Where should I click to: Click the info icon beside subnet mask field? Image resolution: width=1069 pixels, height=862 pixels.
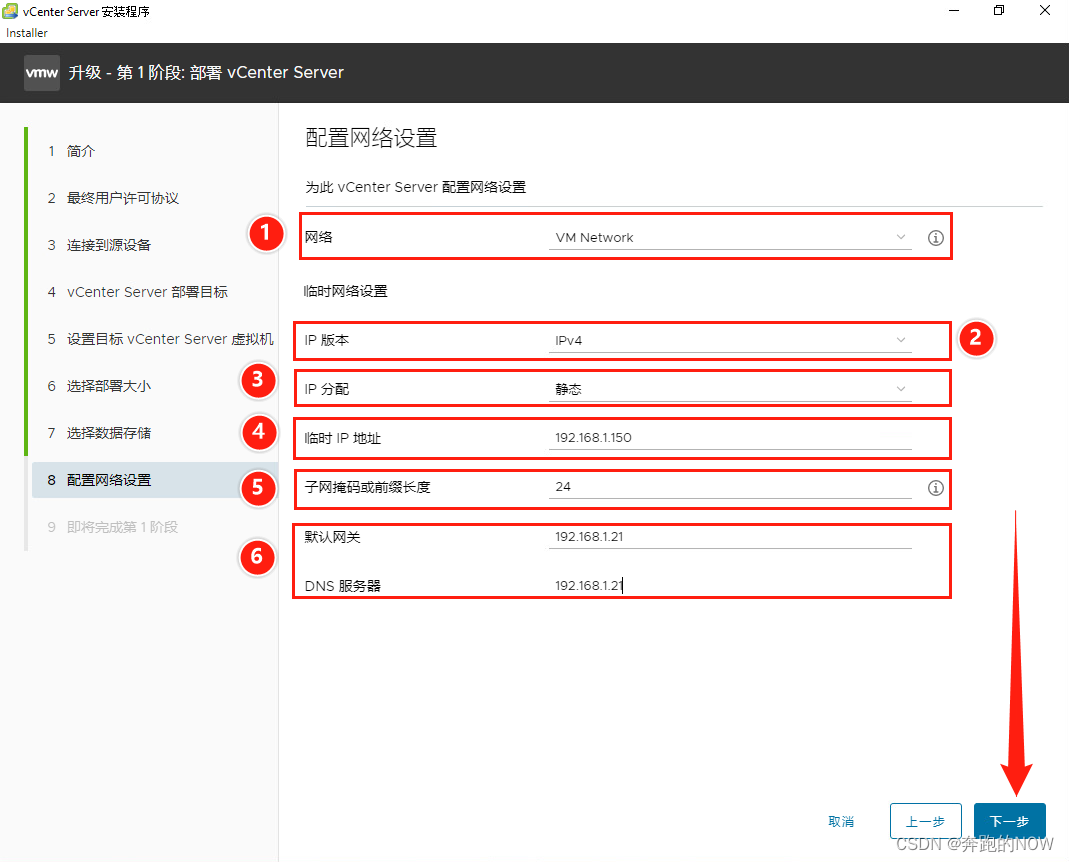[x=935, y=488]
